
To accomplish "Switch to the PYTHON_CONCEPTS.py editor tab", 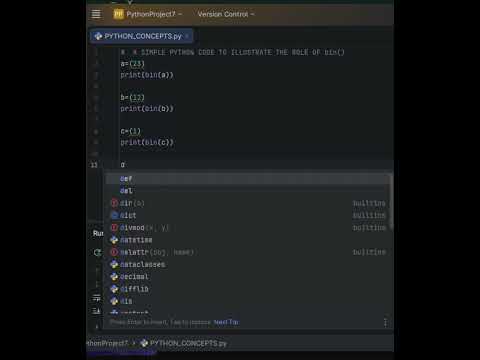I will (x=143, y=36).
